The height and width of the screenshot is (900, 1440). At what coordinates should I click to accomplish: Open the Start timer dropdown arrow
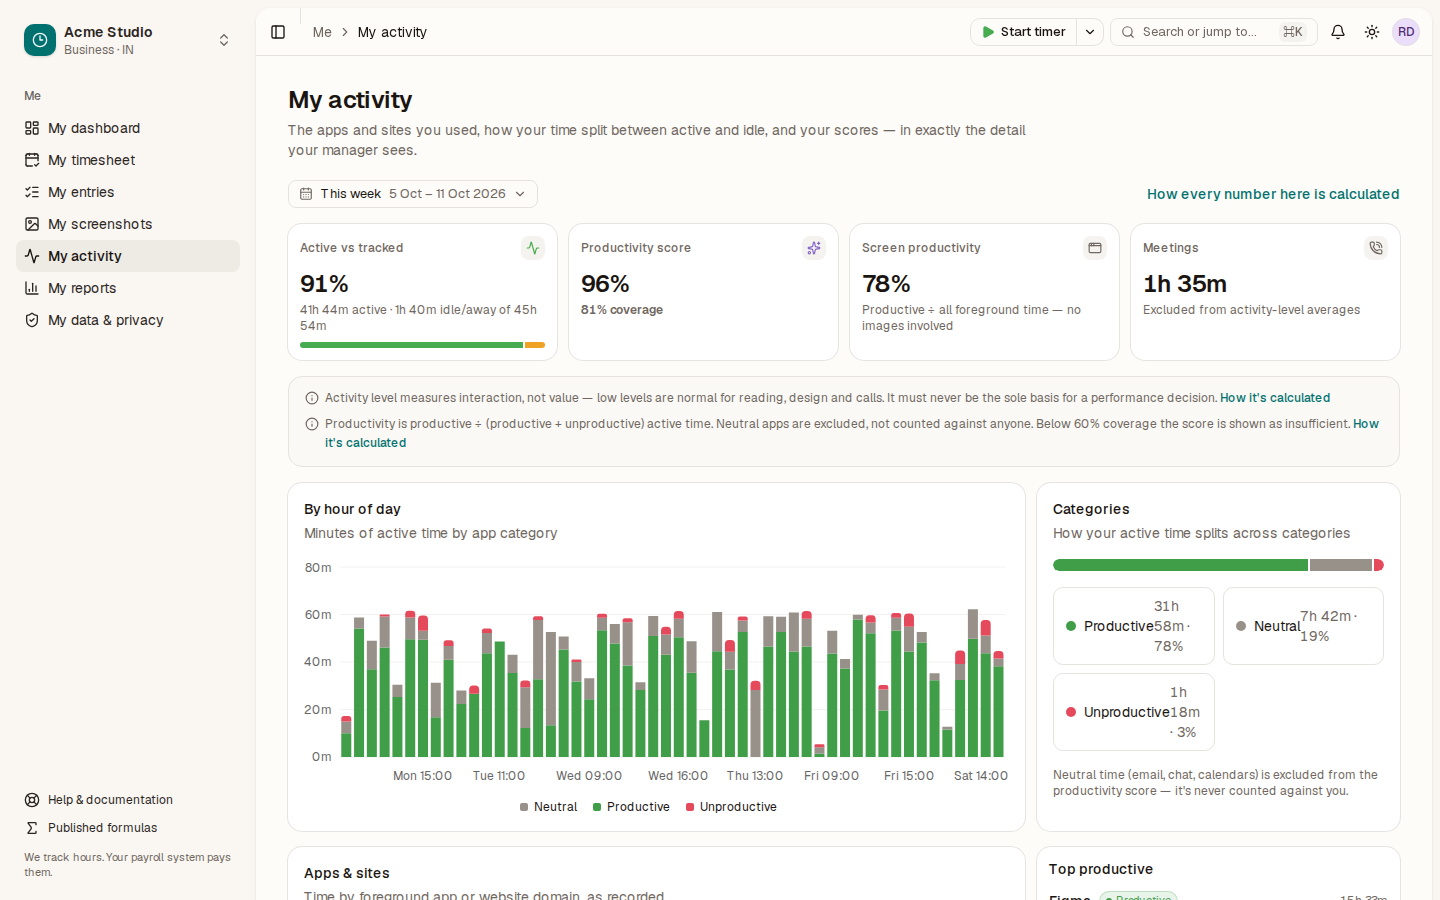[x=1090, y=32]
